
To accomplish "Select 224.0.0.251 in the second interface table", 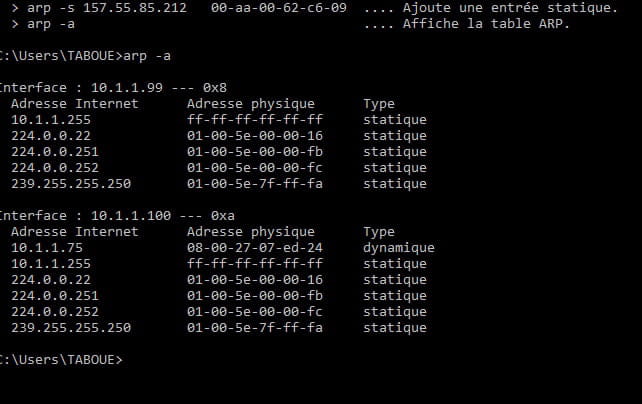I will 55,296.
